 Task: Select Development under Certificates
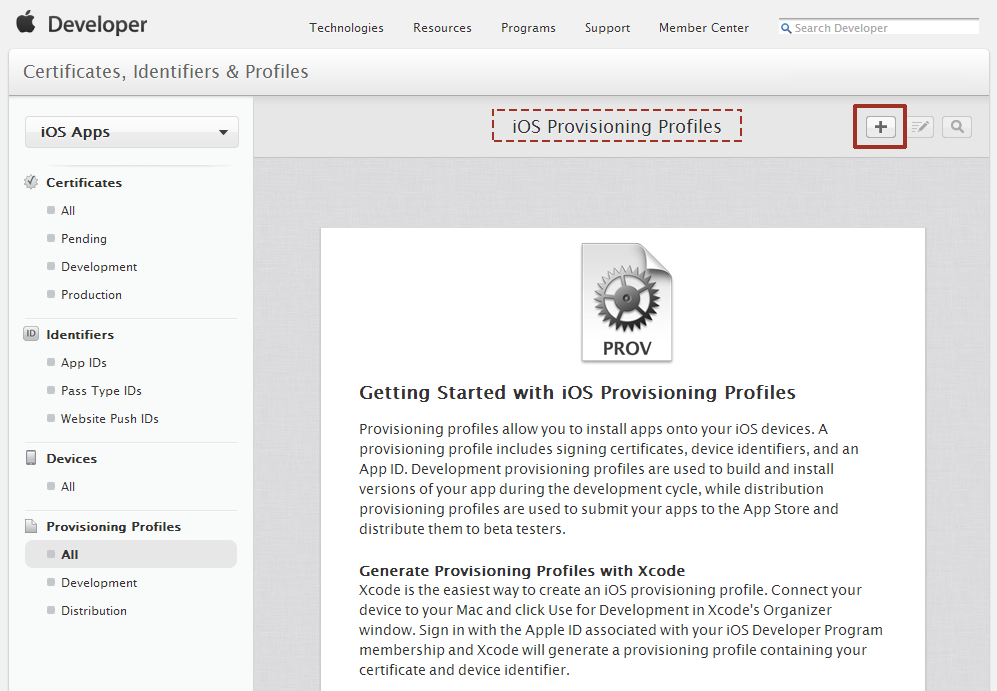[99, 266]
